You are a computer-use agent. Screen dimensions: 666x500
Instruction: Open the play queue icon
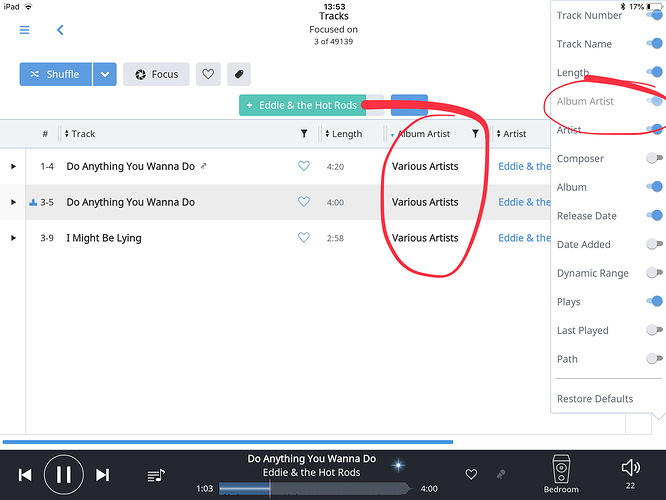coord(156,475)
